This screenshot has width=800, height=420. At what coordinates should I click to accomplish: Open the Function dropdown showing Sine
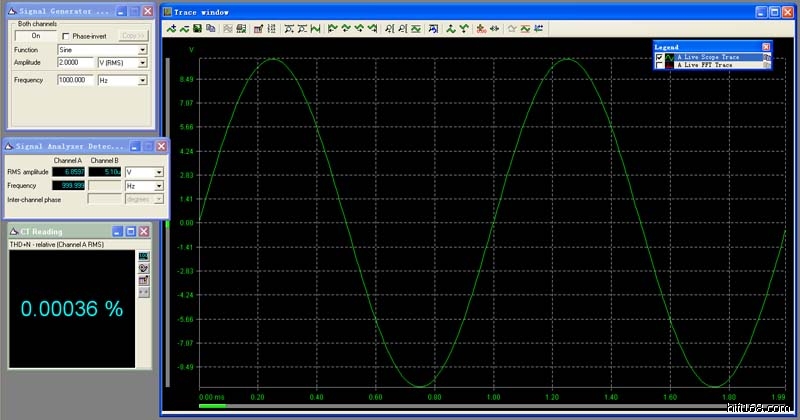pyautogui.click(x=142, y=49)
